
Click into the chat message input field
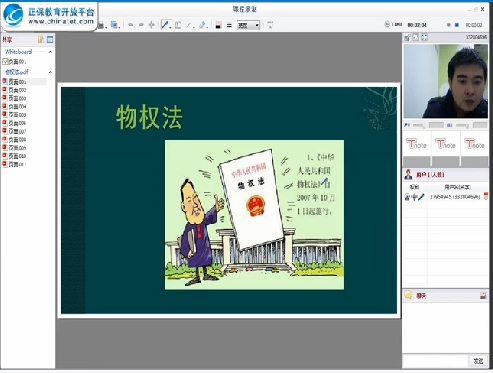click(435, 361)
